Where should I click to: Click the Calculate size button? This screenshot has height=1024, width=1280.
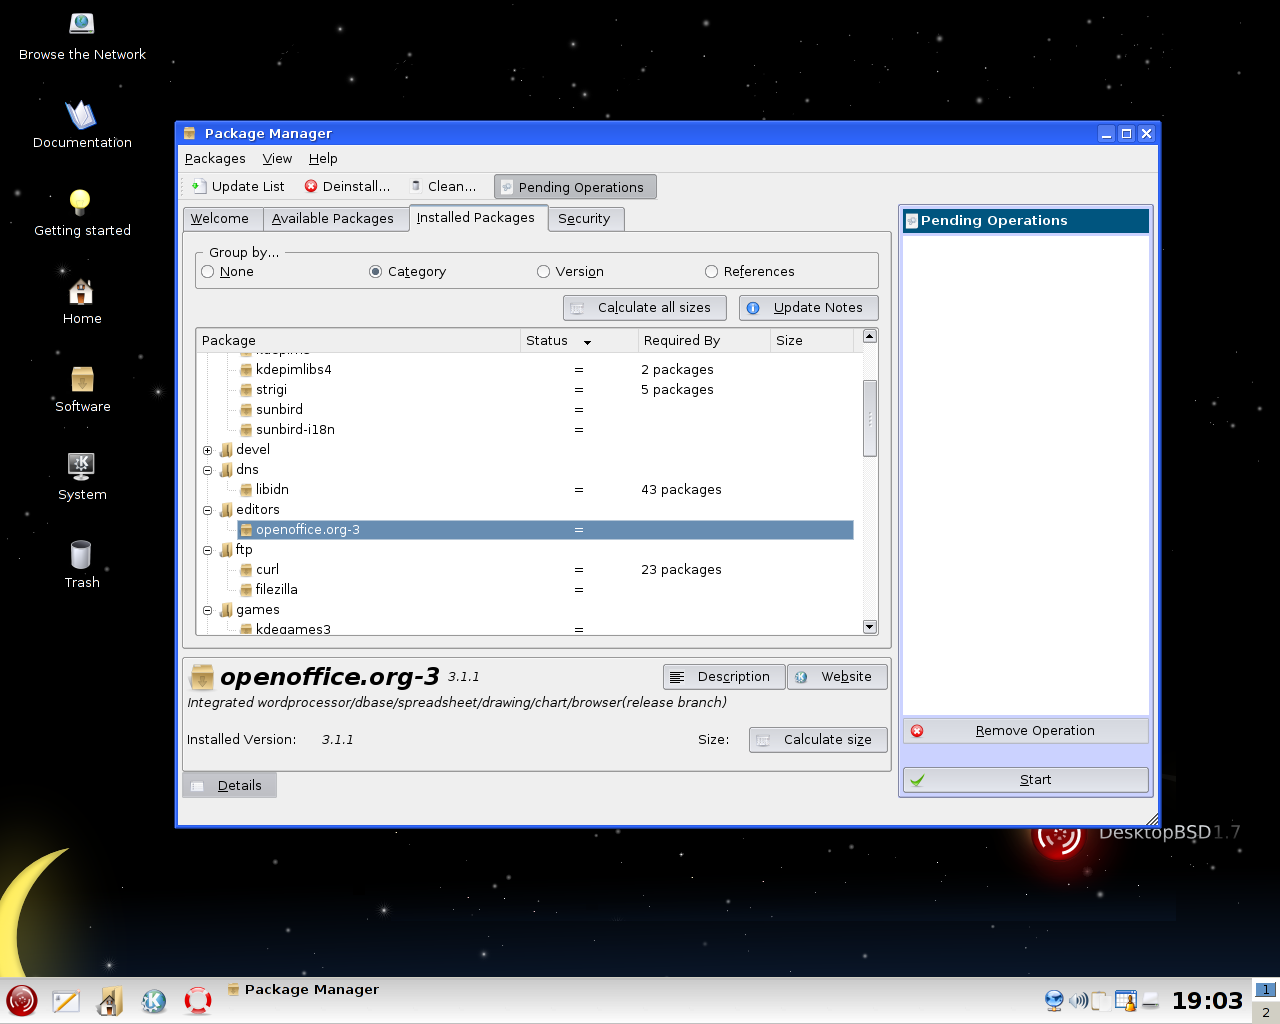point(818,740)
